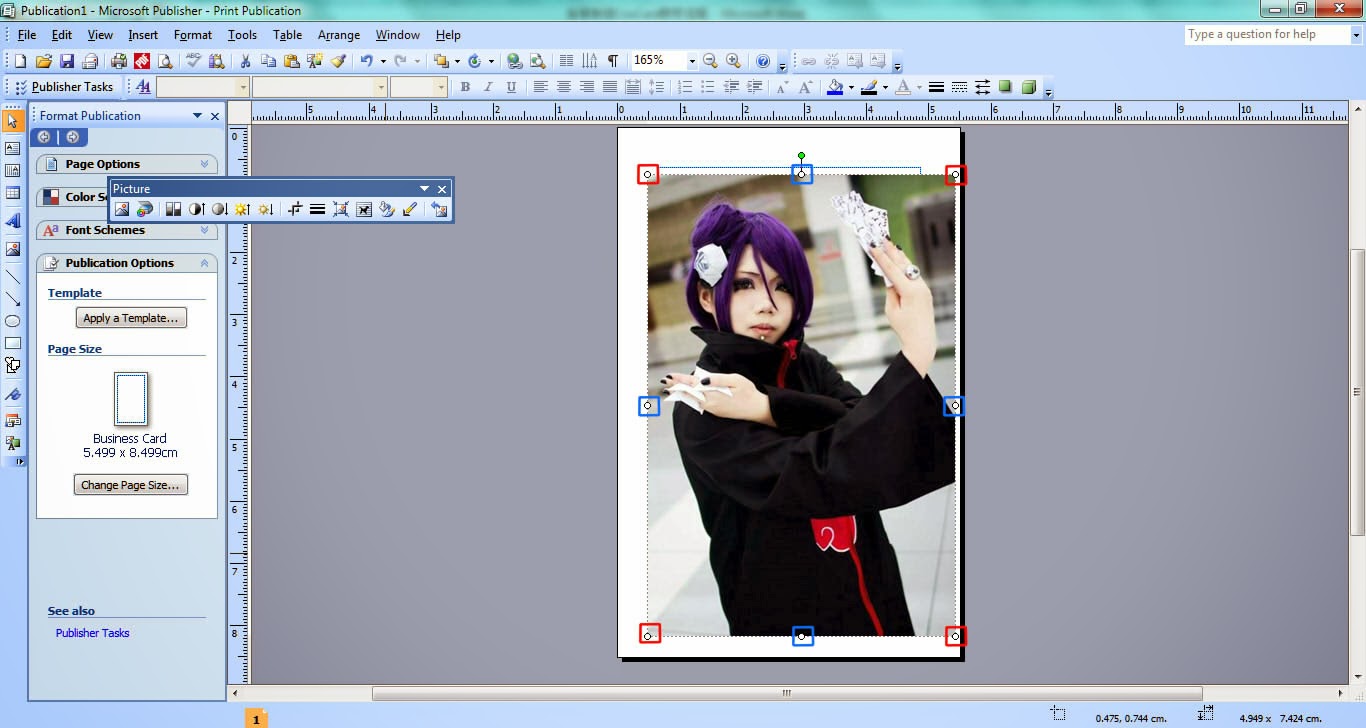The width and height of the screenshot is (1366, 728).
Task: Click Less Brightness on Picture toolbar
Action: [265, 209]
